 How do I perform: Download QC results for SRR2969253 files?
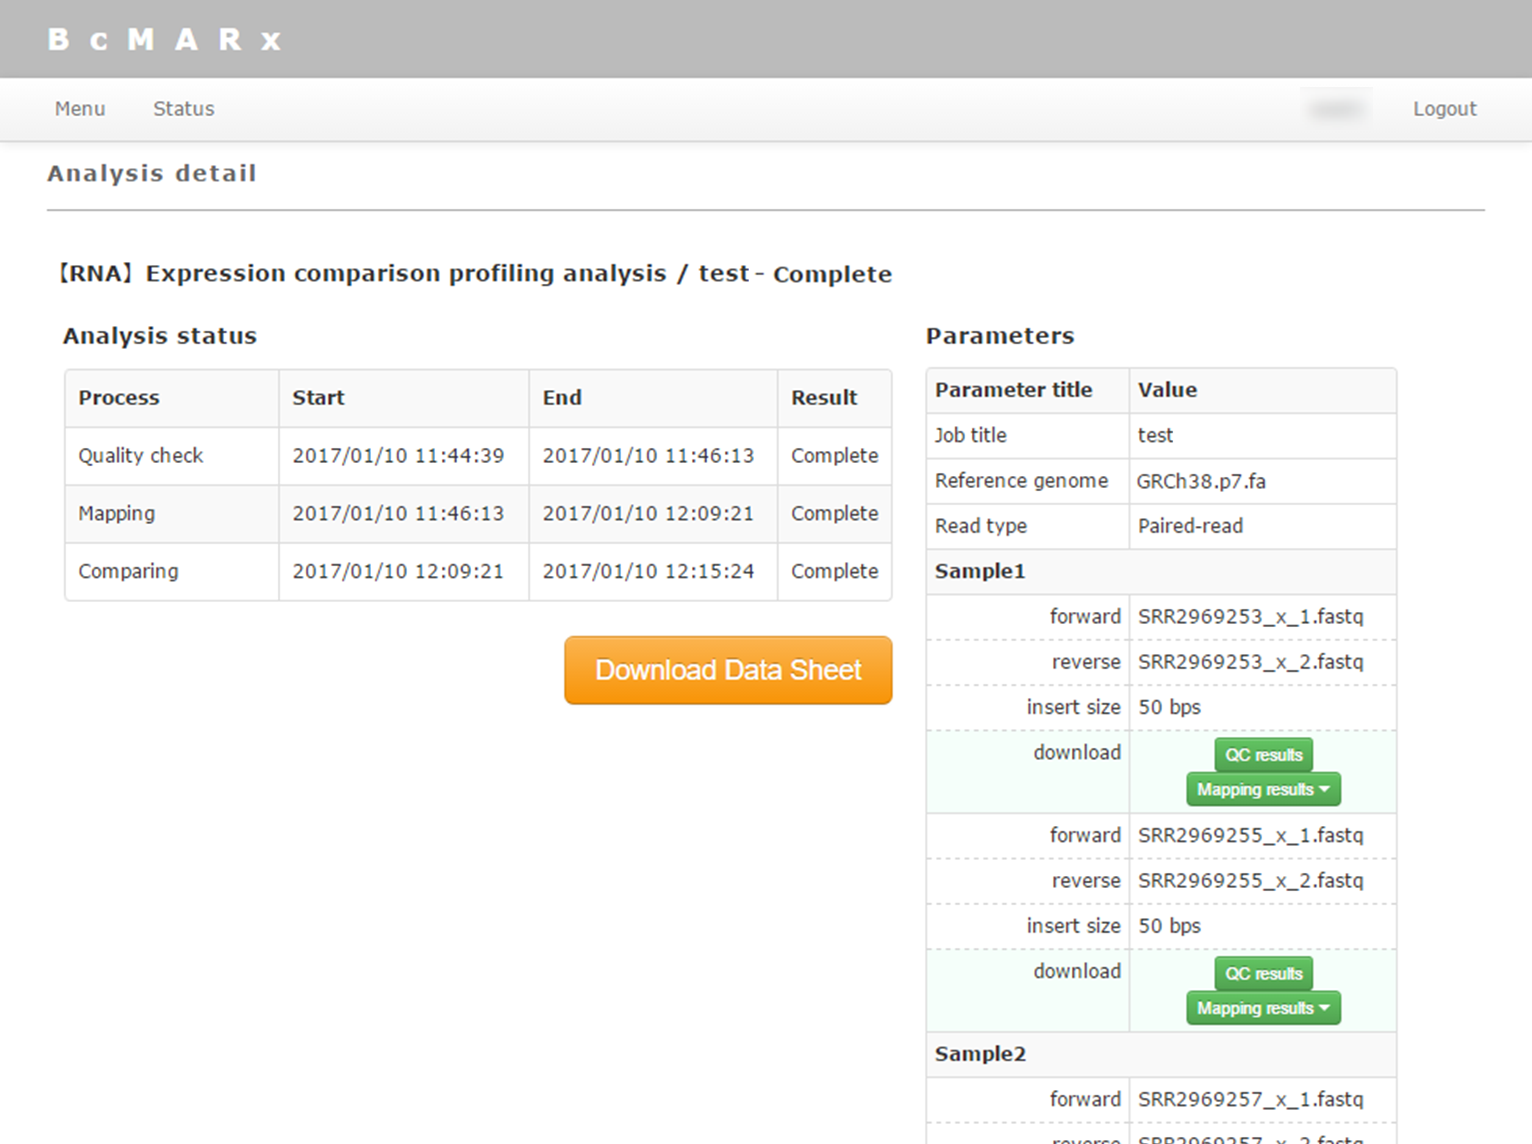click(x=1263, y=755)
